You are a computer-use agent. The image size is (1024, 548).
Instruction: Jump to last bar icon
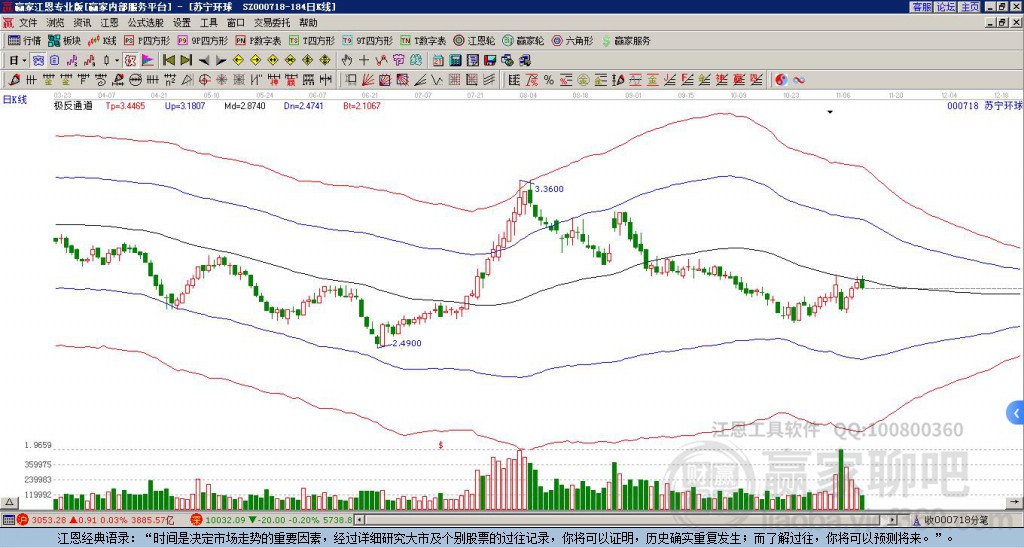tap(185, 61)
